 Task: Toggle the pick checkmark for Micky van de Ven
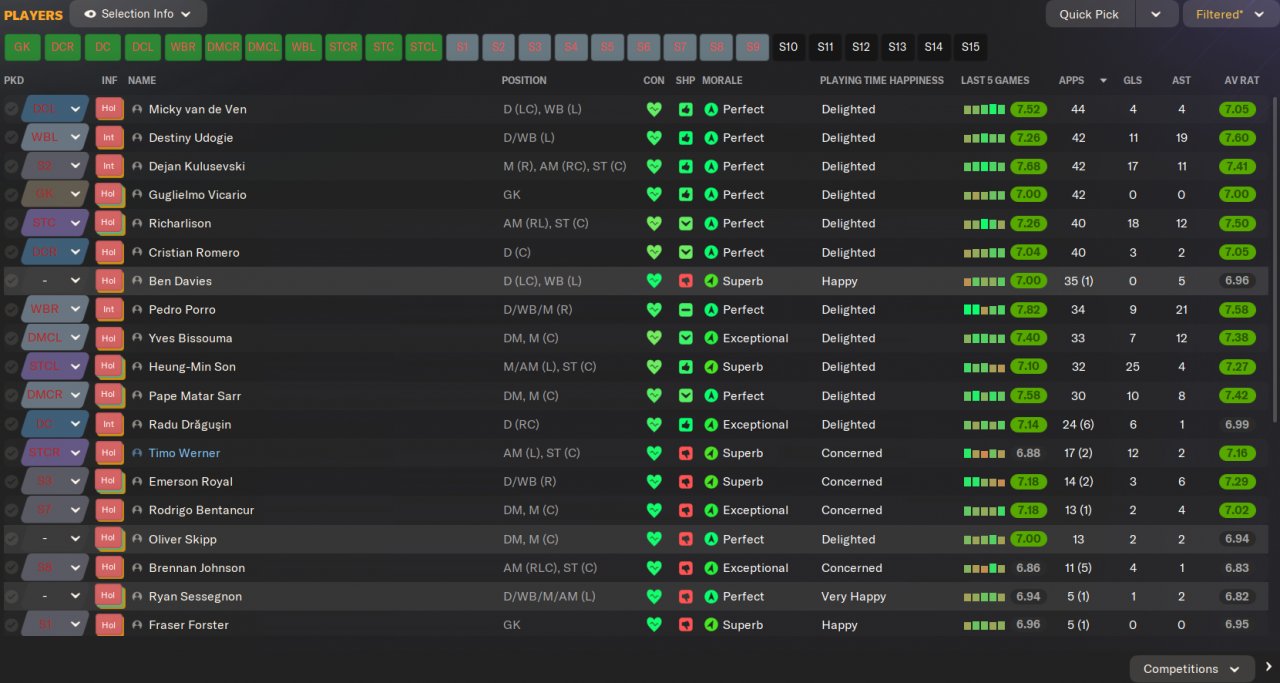(x=11, y=109)
